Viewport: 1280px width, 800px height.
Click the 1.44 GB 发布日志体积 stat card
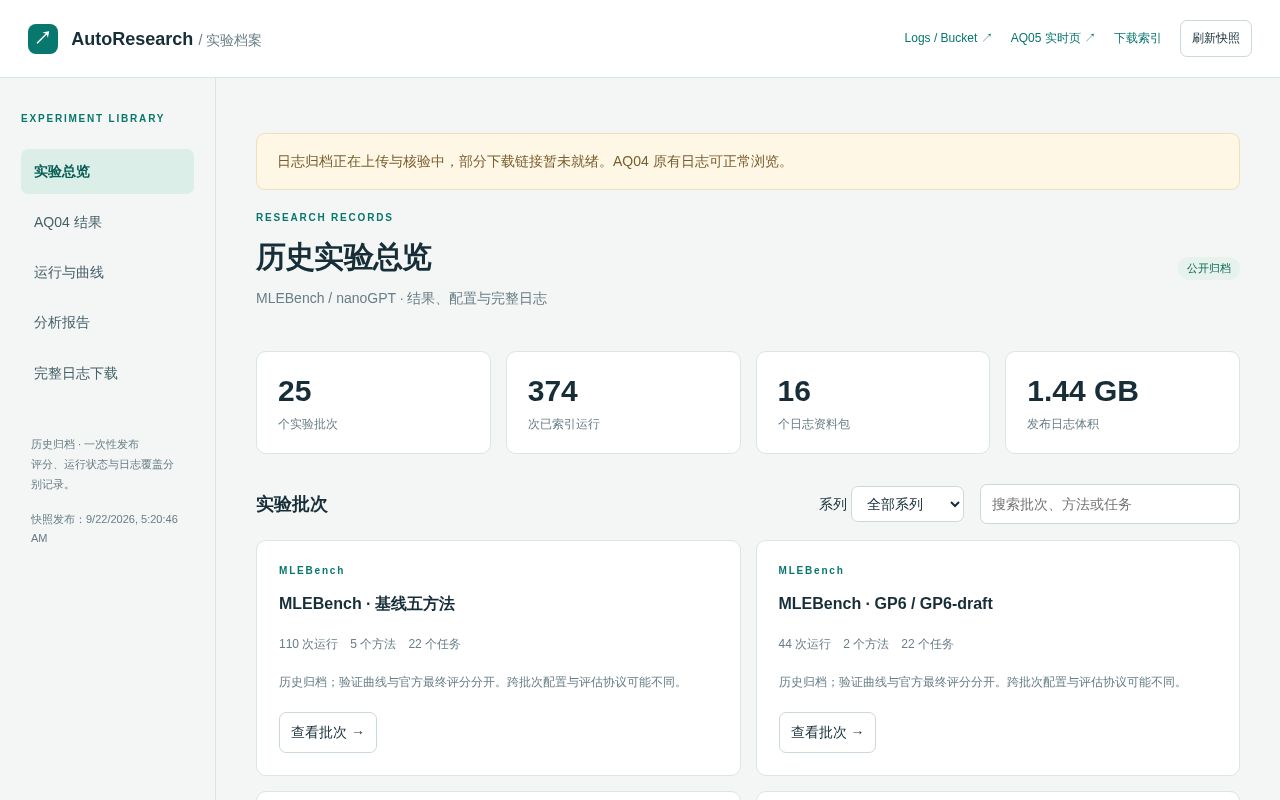[x=1122, y=402]
